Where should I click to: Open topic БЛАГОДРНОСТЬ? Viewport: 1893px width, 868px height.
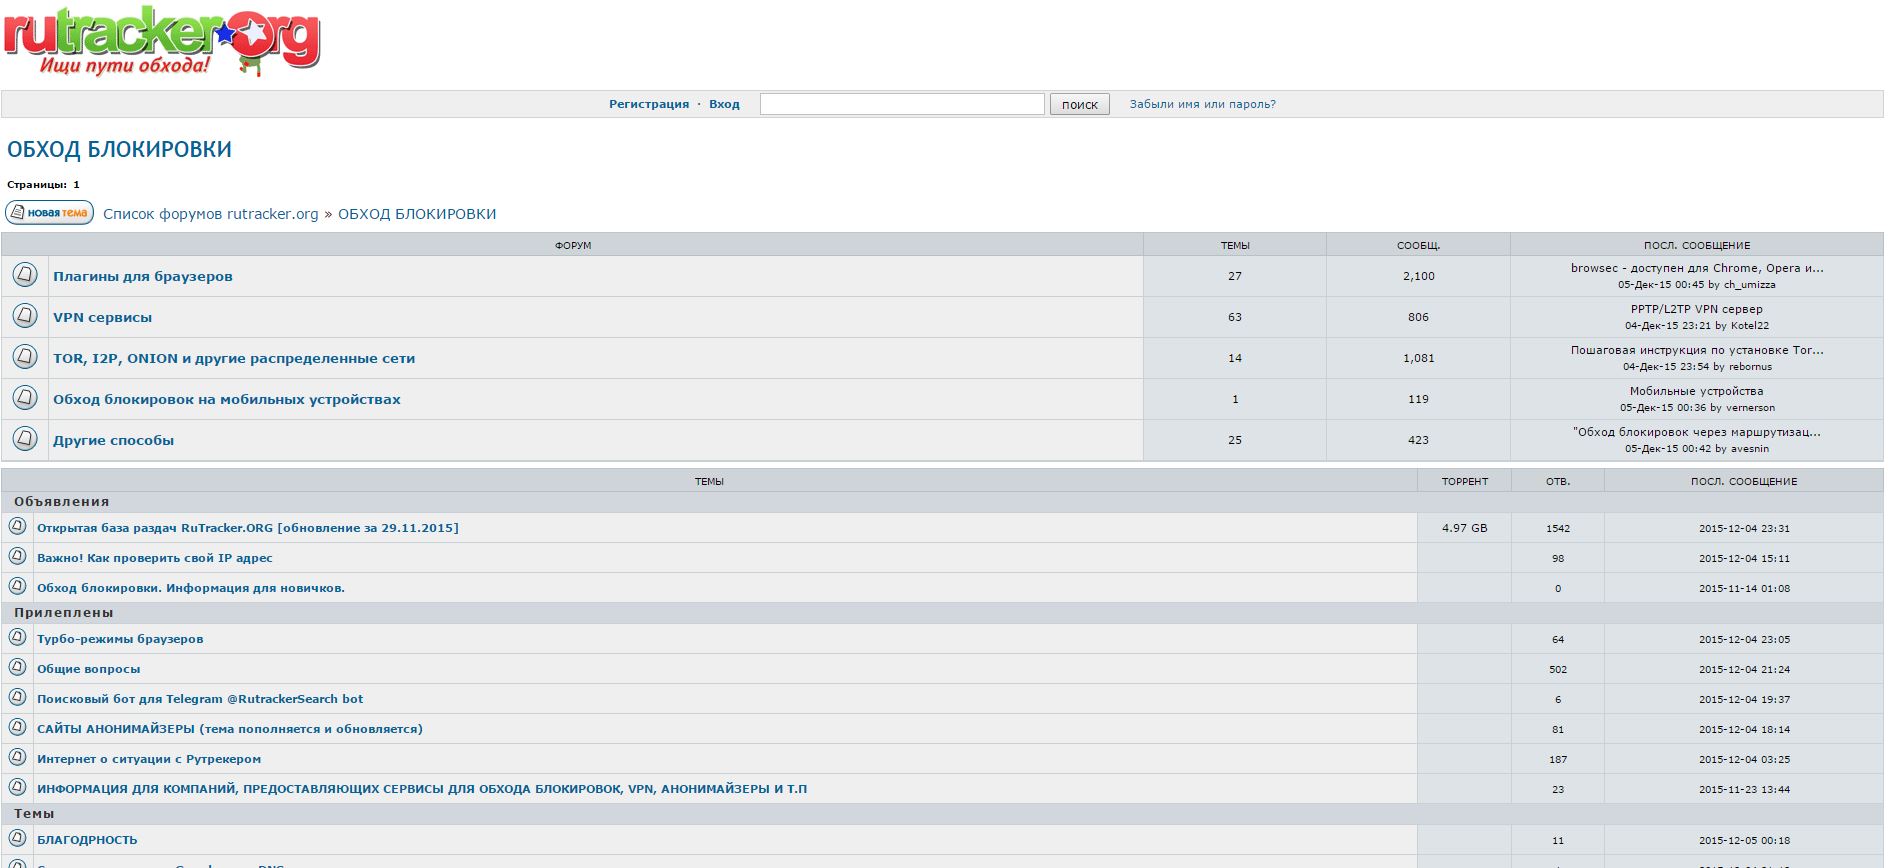coord(87,840)
